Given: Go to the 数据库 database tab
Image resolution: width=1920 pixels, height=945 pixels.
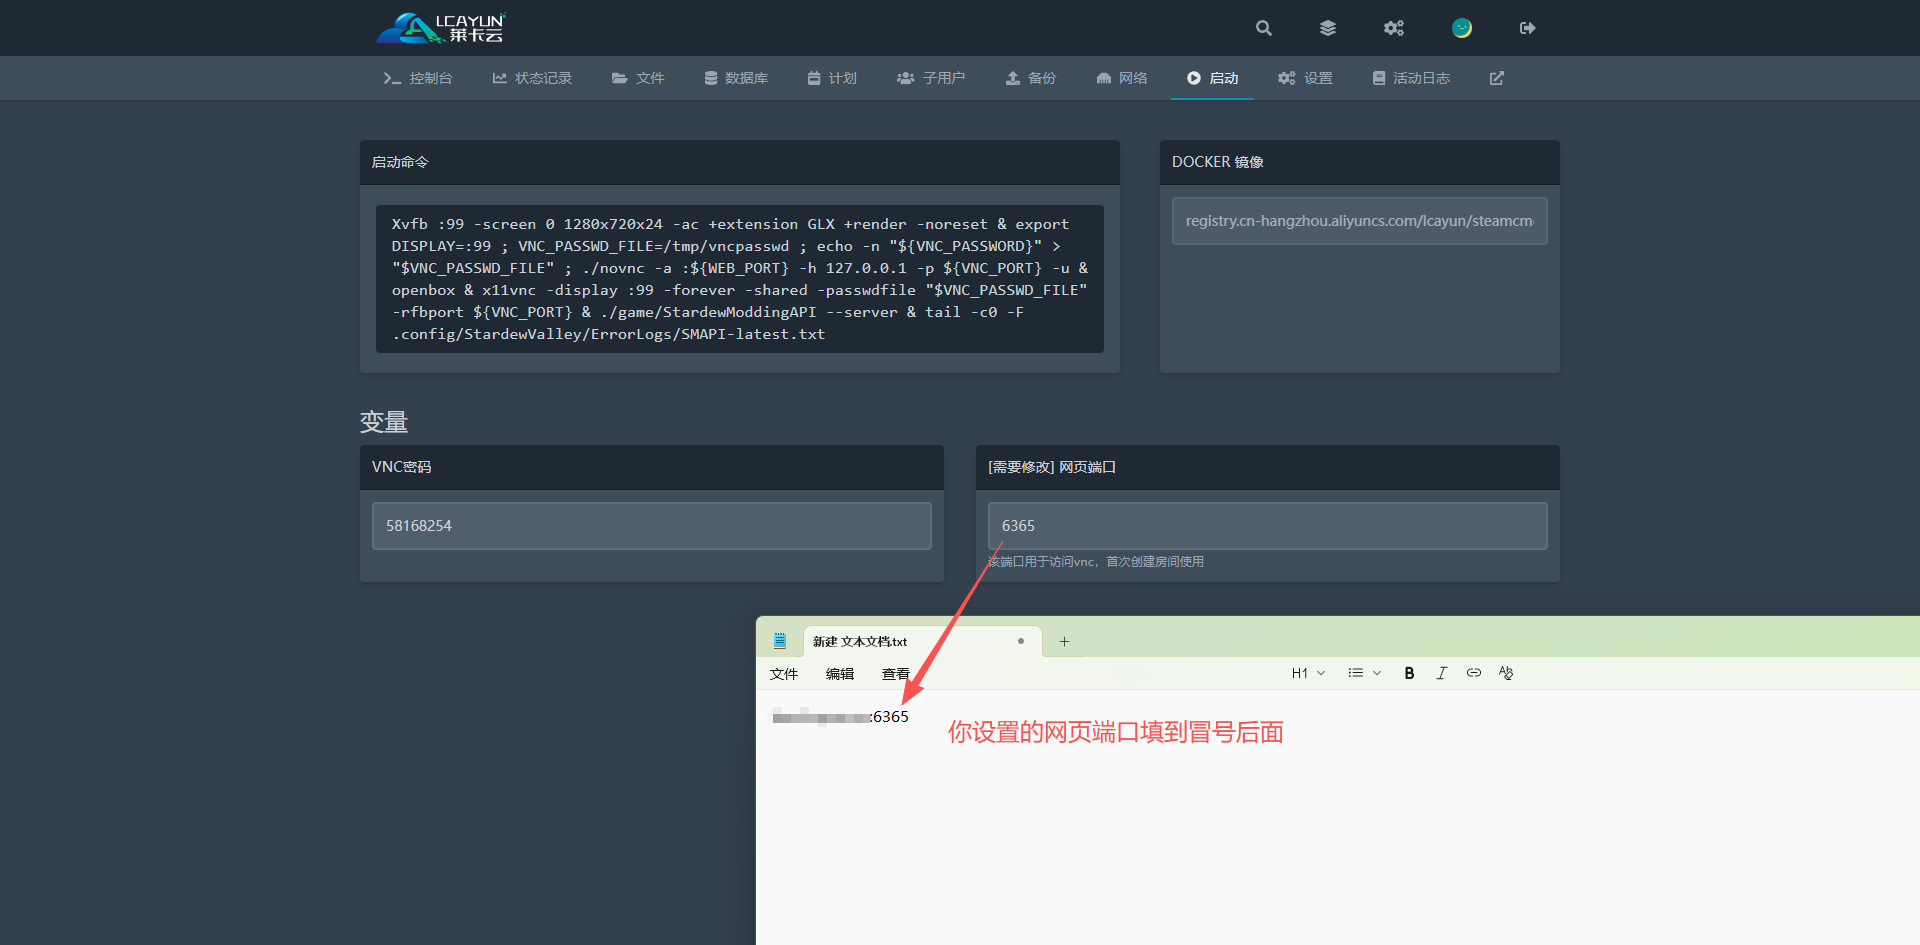Looking at the screenshot, I should pyautogui.click(x=736, y=78).
